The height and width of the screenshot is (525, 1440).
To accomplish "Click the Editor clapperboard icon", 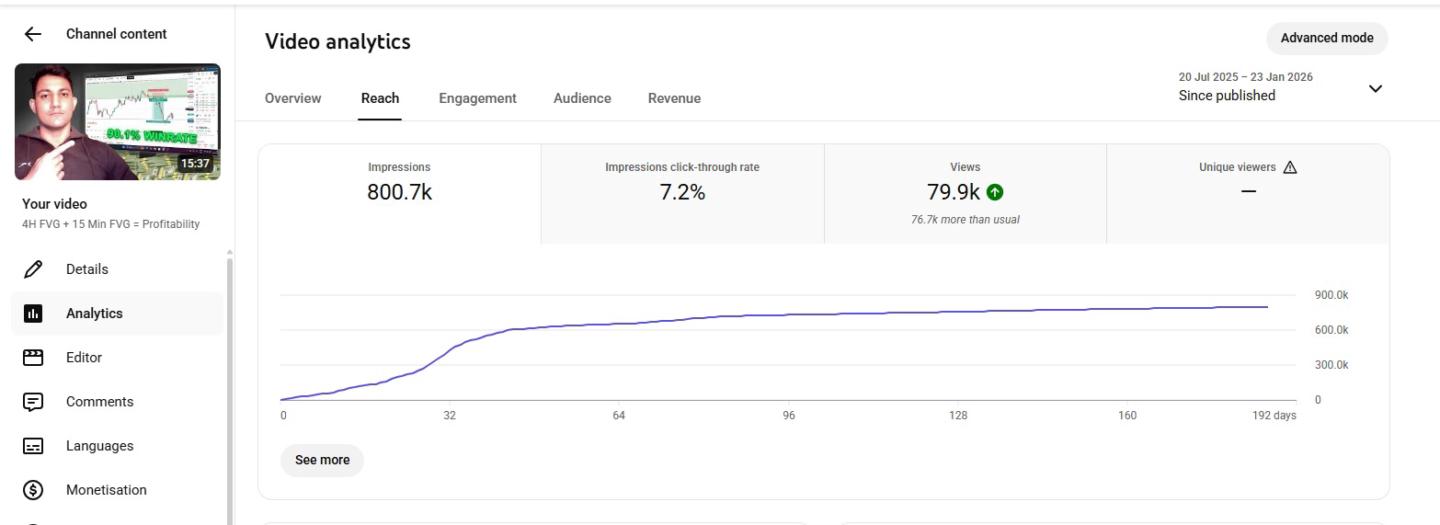I will tap(33, 357).
